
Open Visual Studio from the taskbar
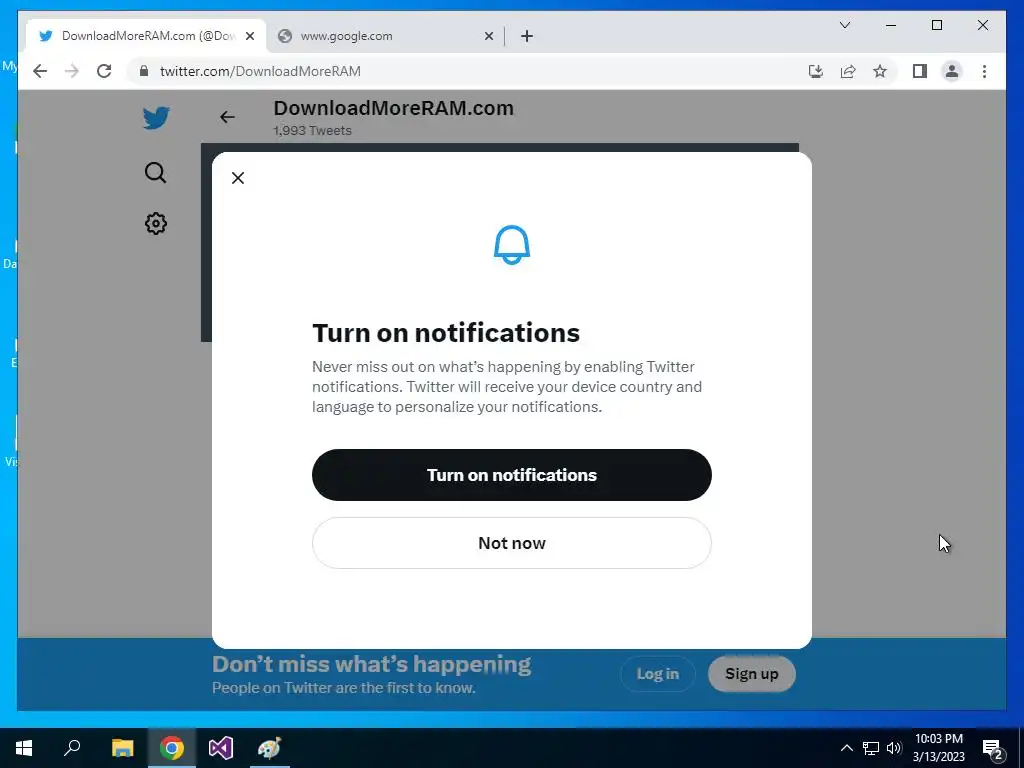point(221,748)
